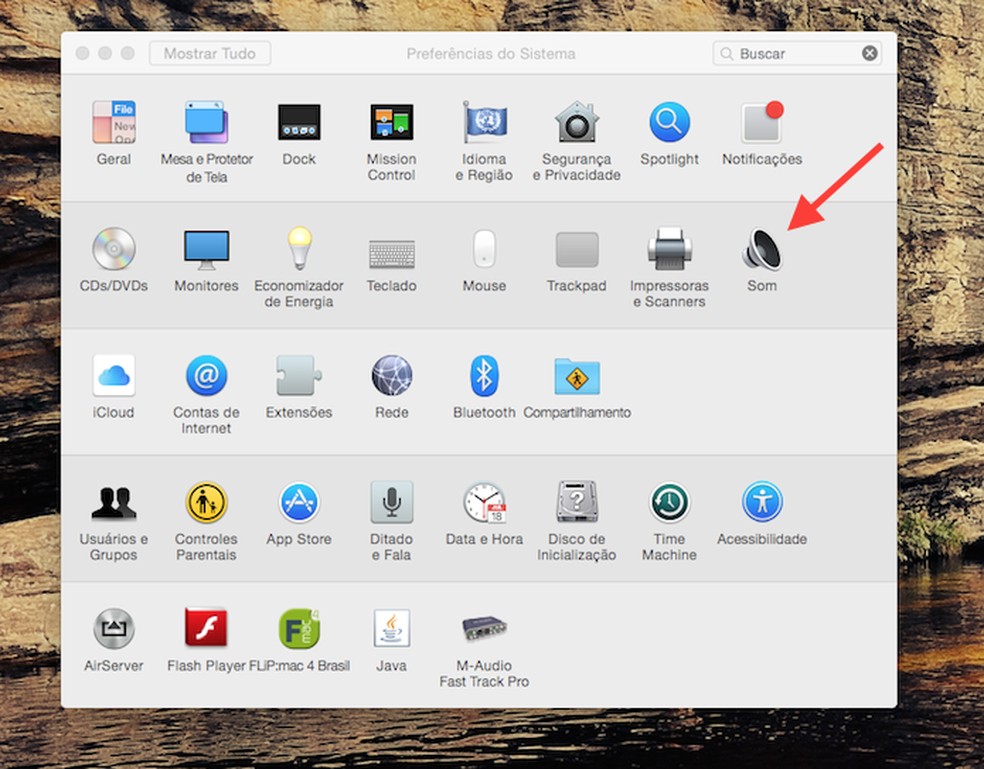Open Trackpad settings

tap(576, 247)
